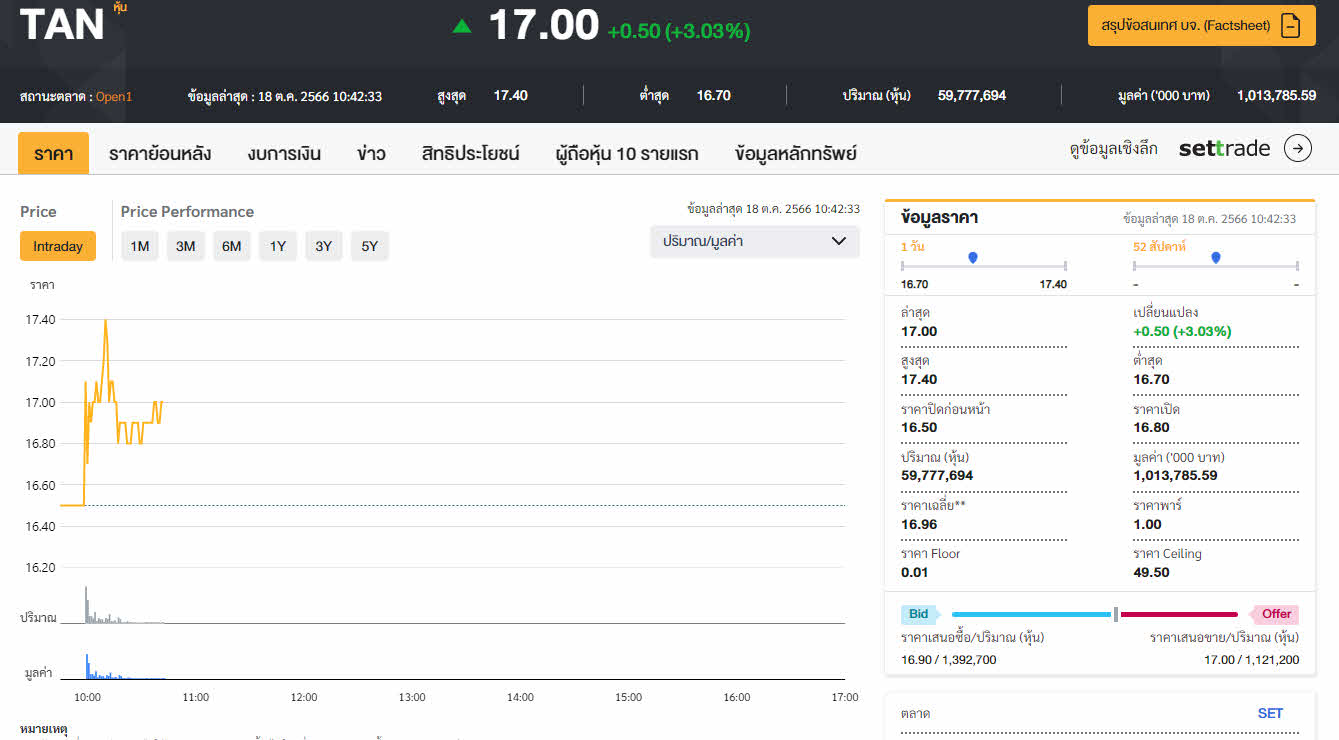This screenshot has height=740, width=1339.
Task: Open ผู้ถือหุ้น 10 รายแรก tab
Action: [x=627, y=154]
